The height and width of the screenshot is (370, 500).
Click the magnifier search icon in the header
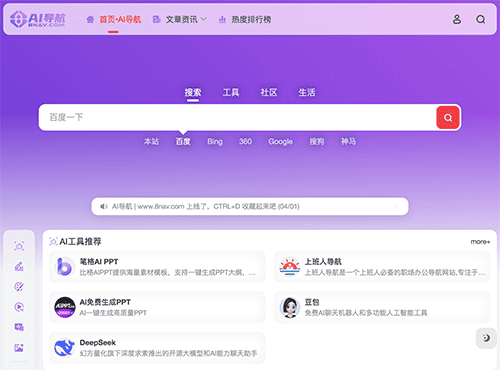click(480, 19)
